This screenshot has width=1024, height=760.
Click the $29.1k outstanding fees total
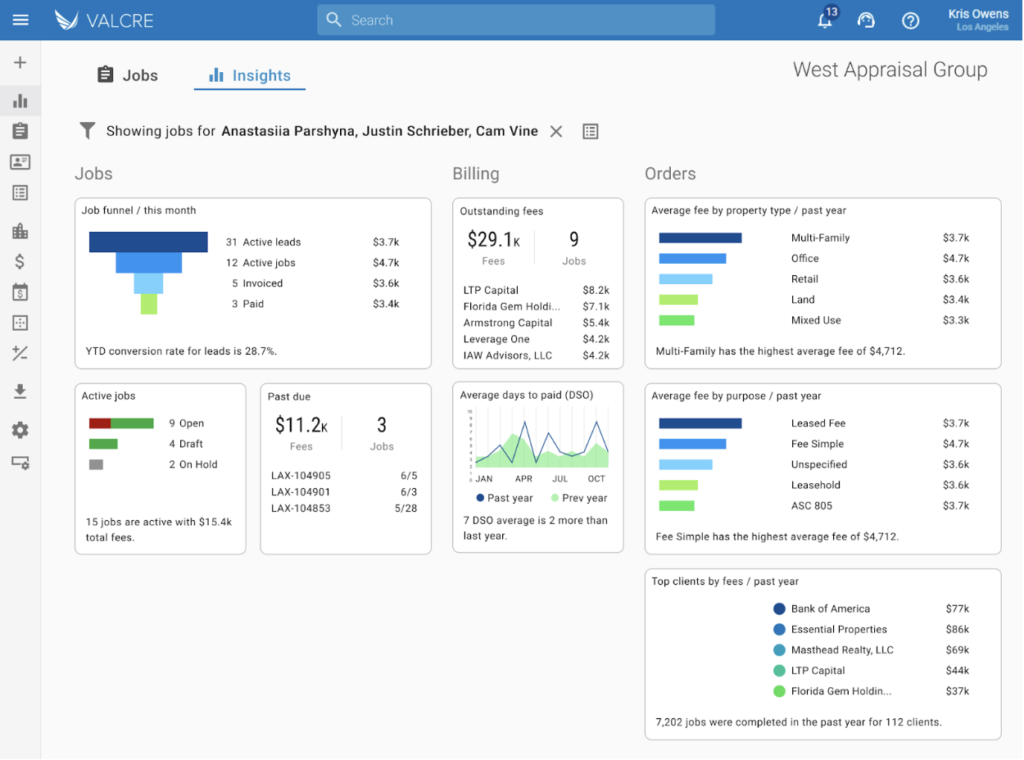point(494,240)
